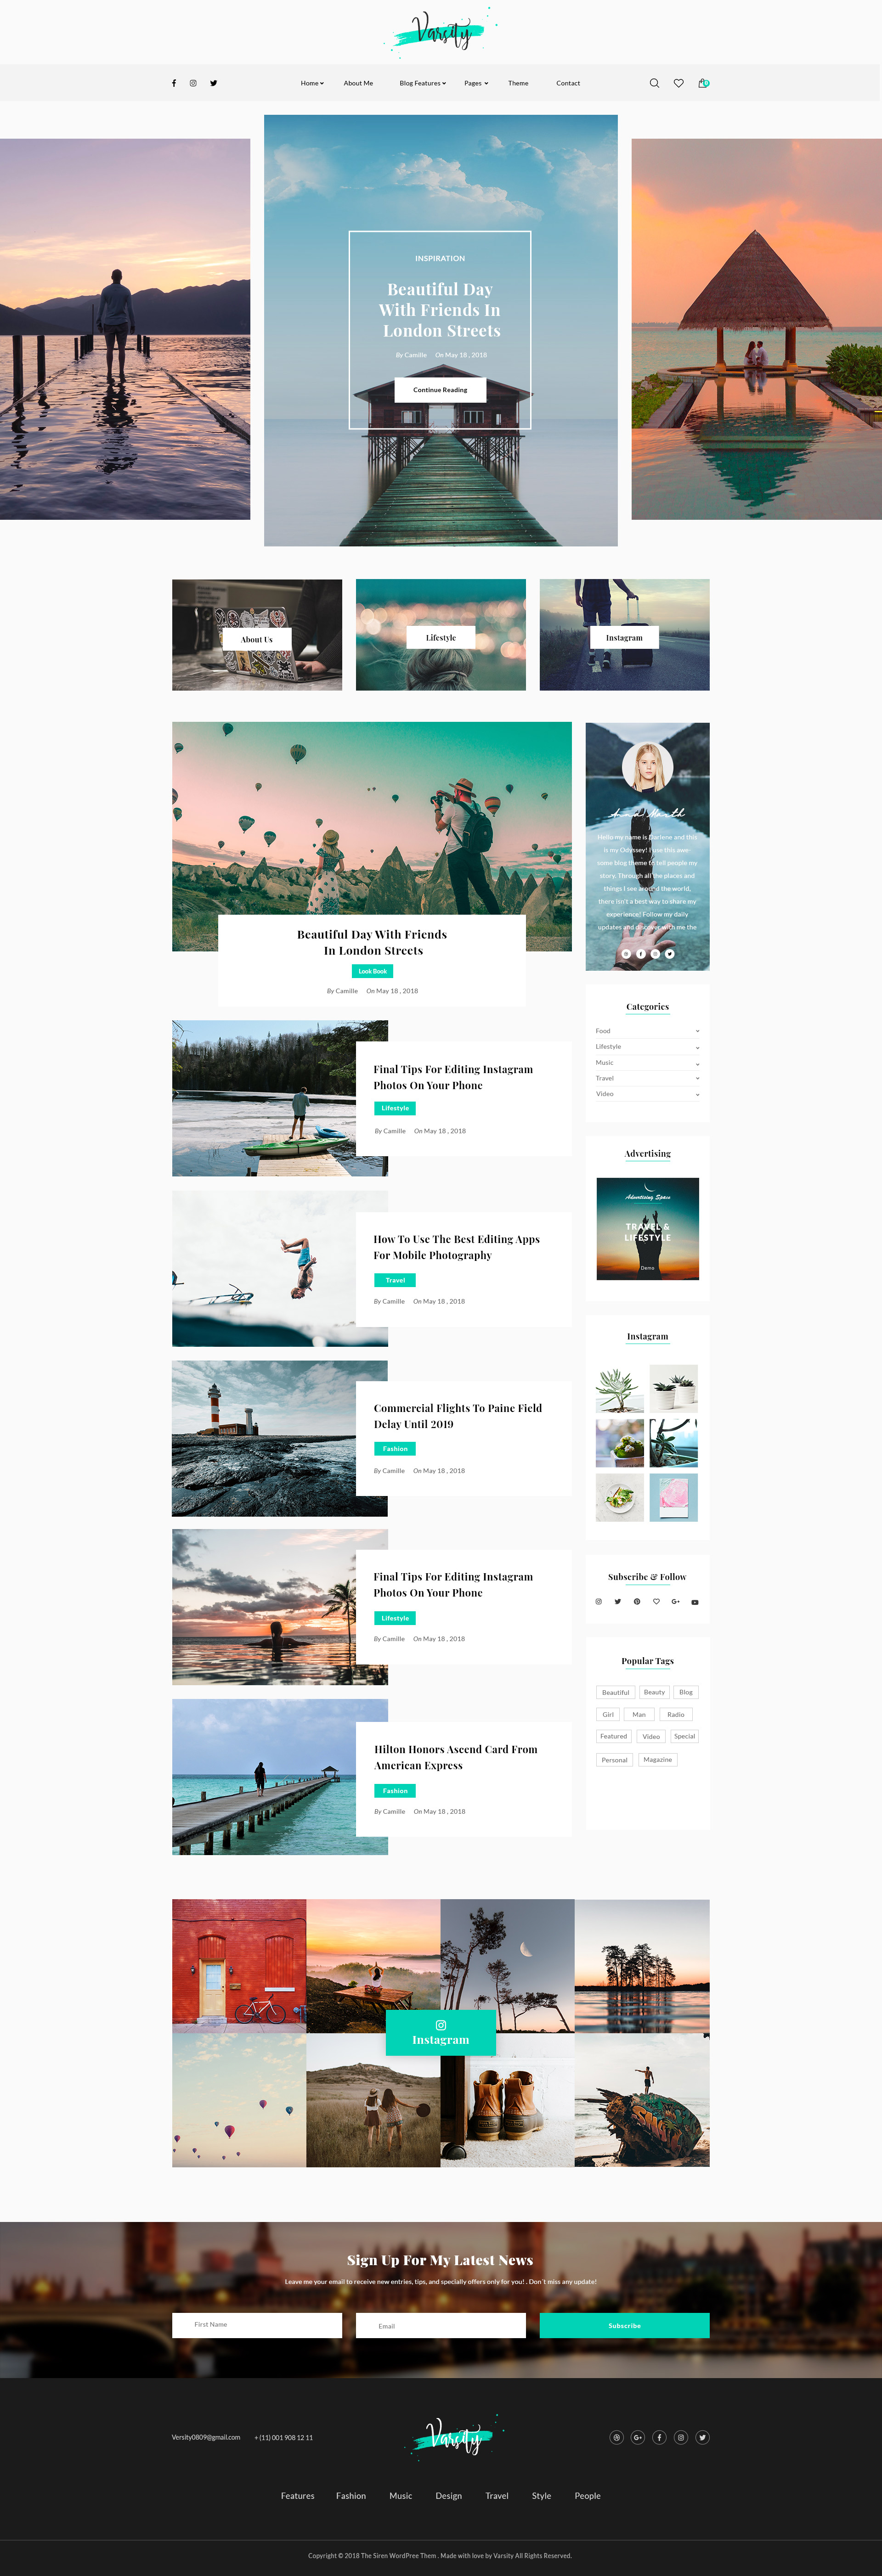Click the footer Twitter circle icon

tap(703, 2437)
